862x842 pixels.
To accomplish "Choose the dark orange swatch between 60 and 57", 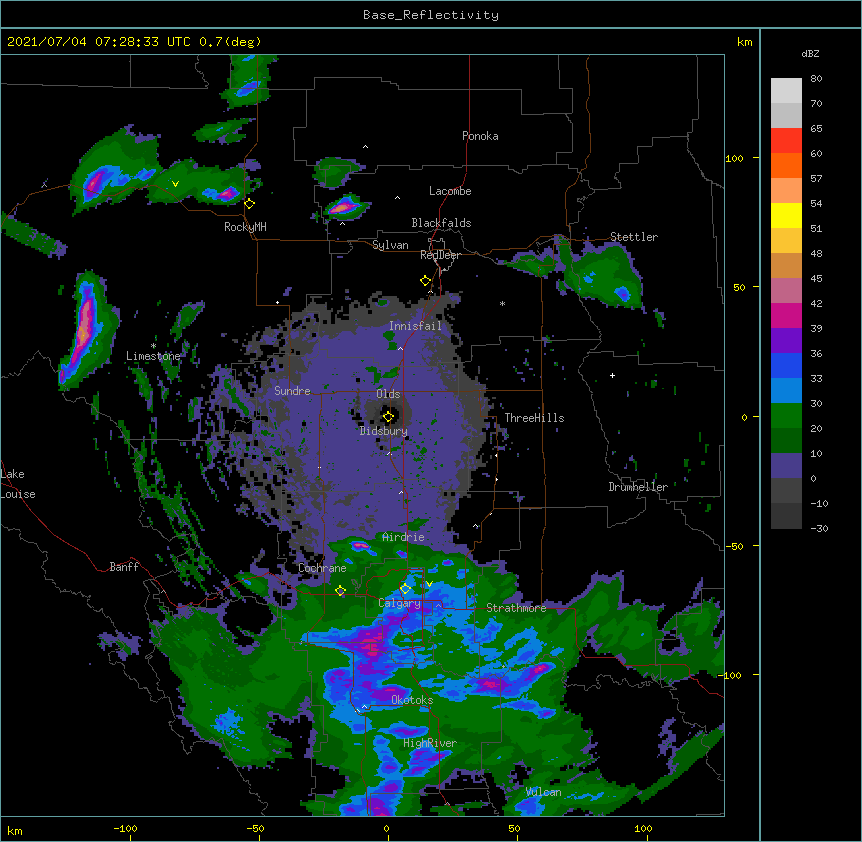I will click(x=786, y=166).
